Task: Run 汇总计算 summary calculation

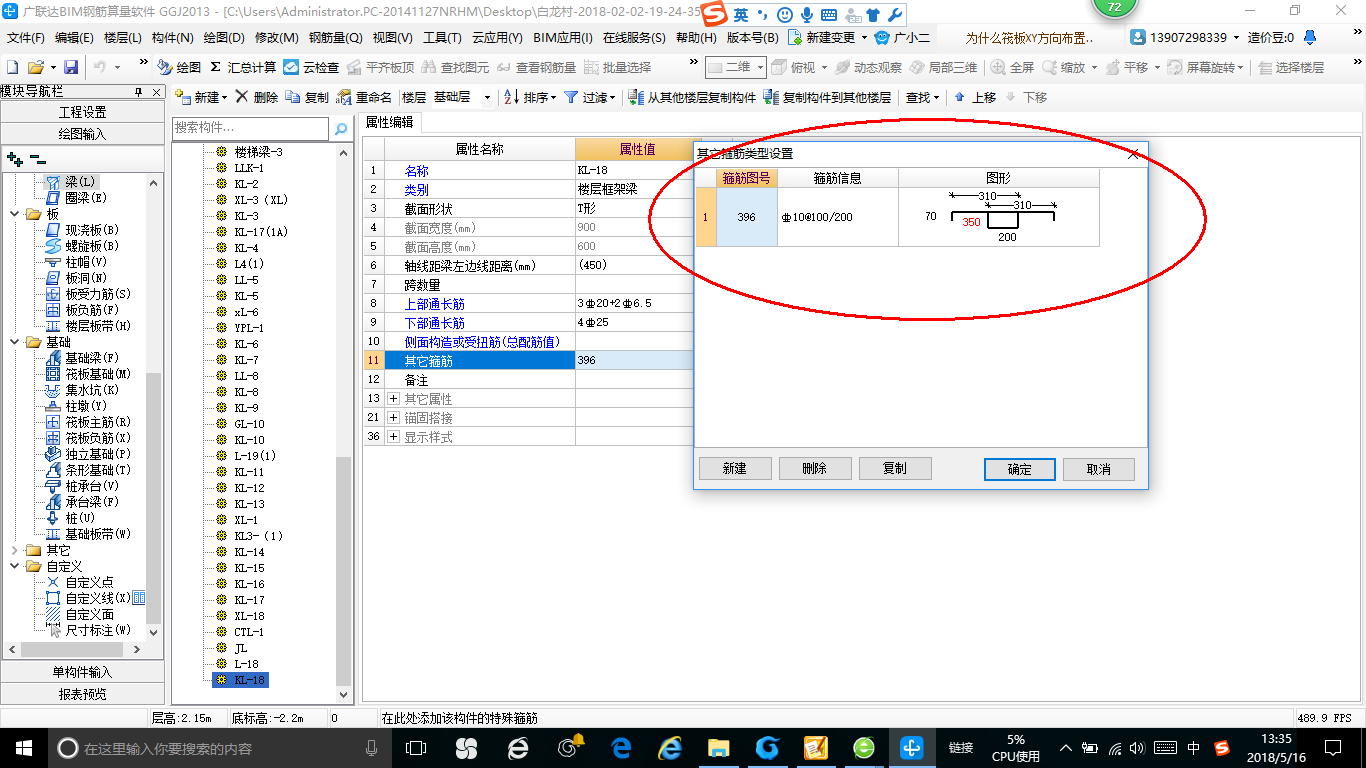Action: [x=243, y=67]
